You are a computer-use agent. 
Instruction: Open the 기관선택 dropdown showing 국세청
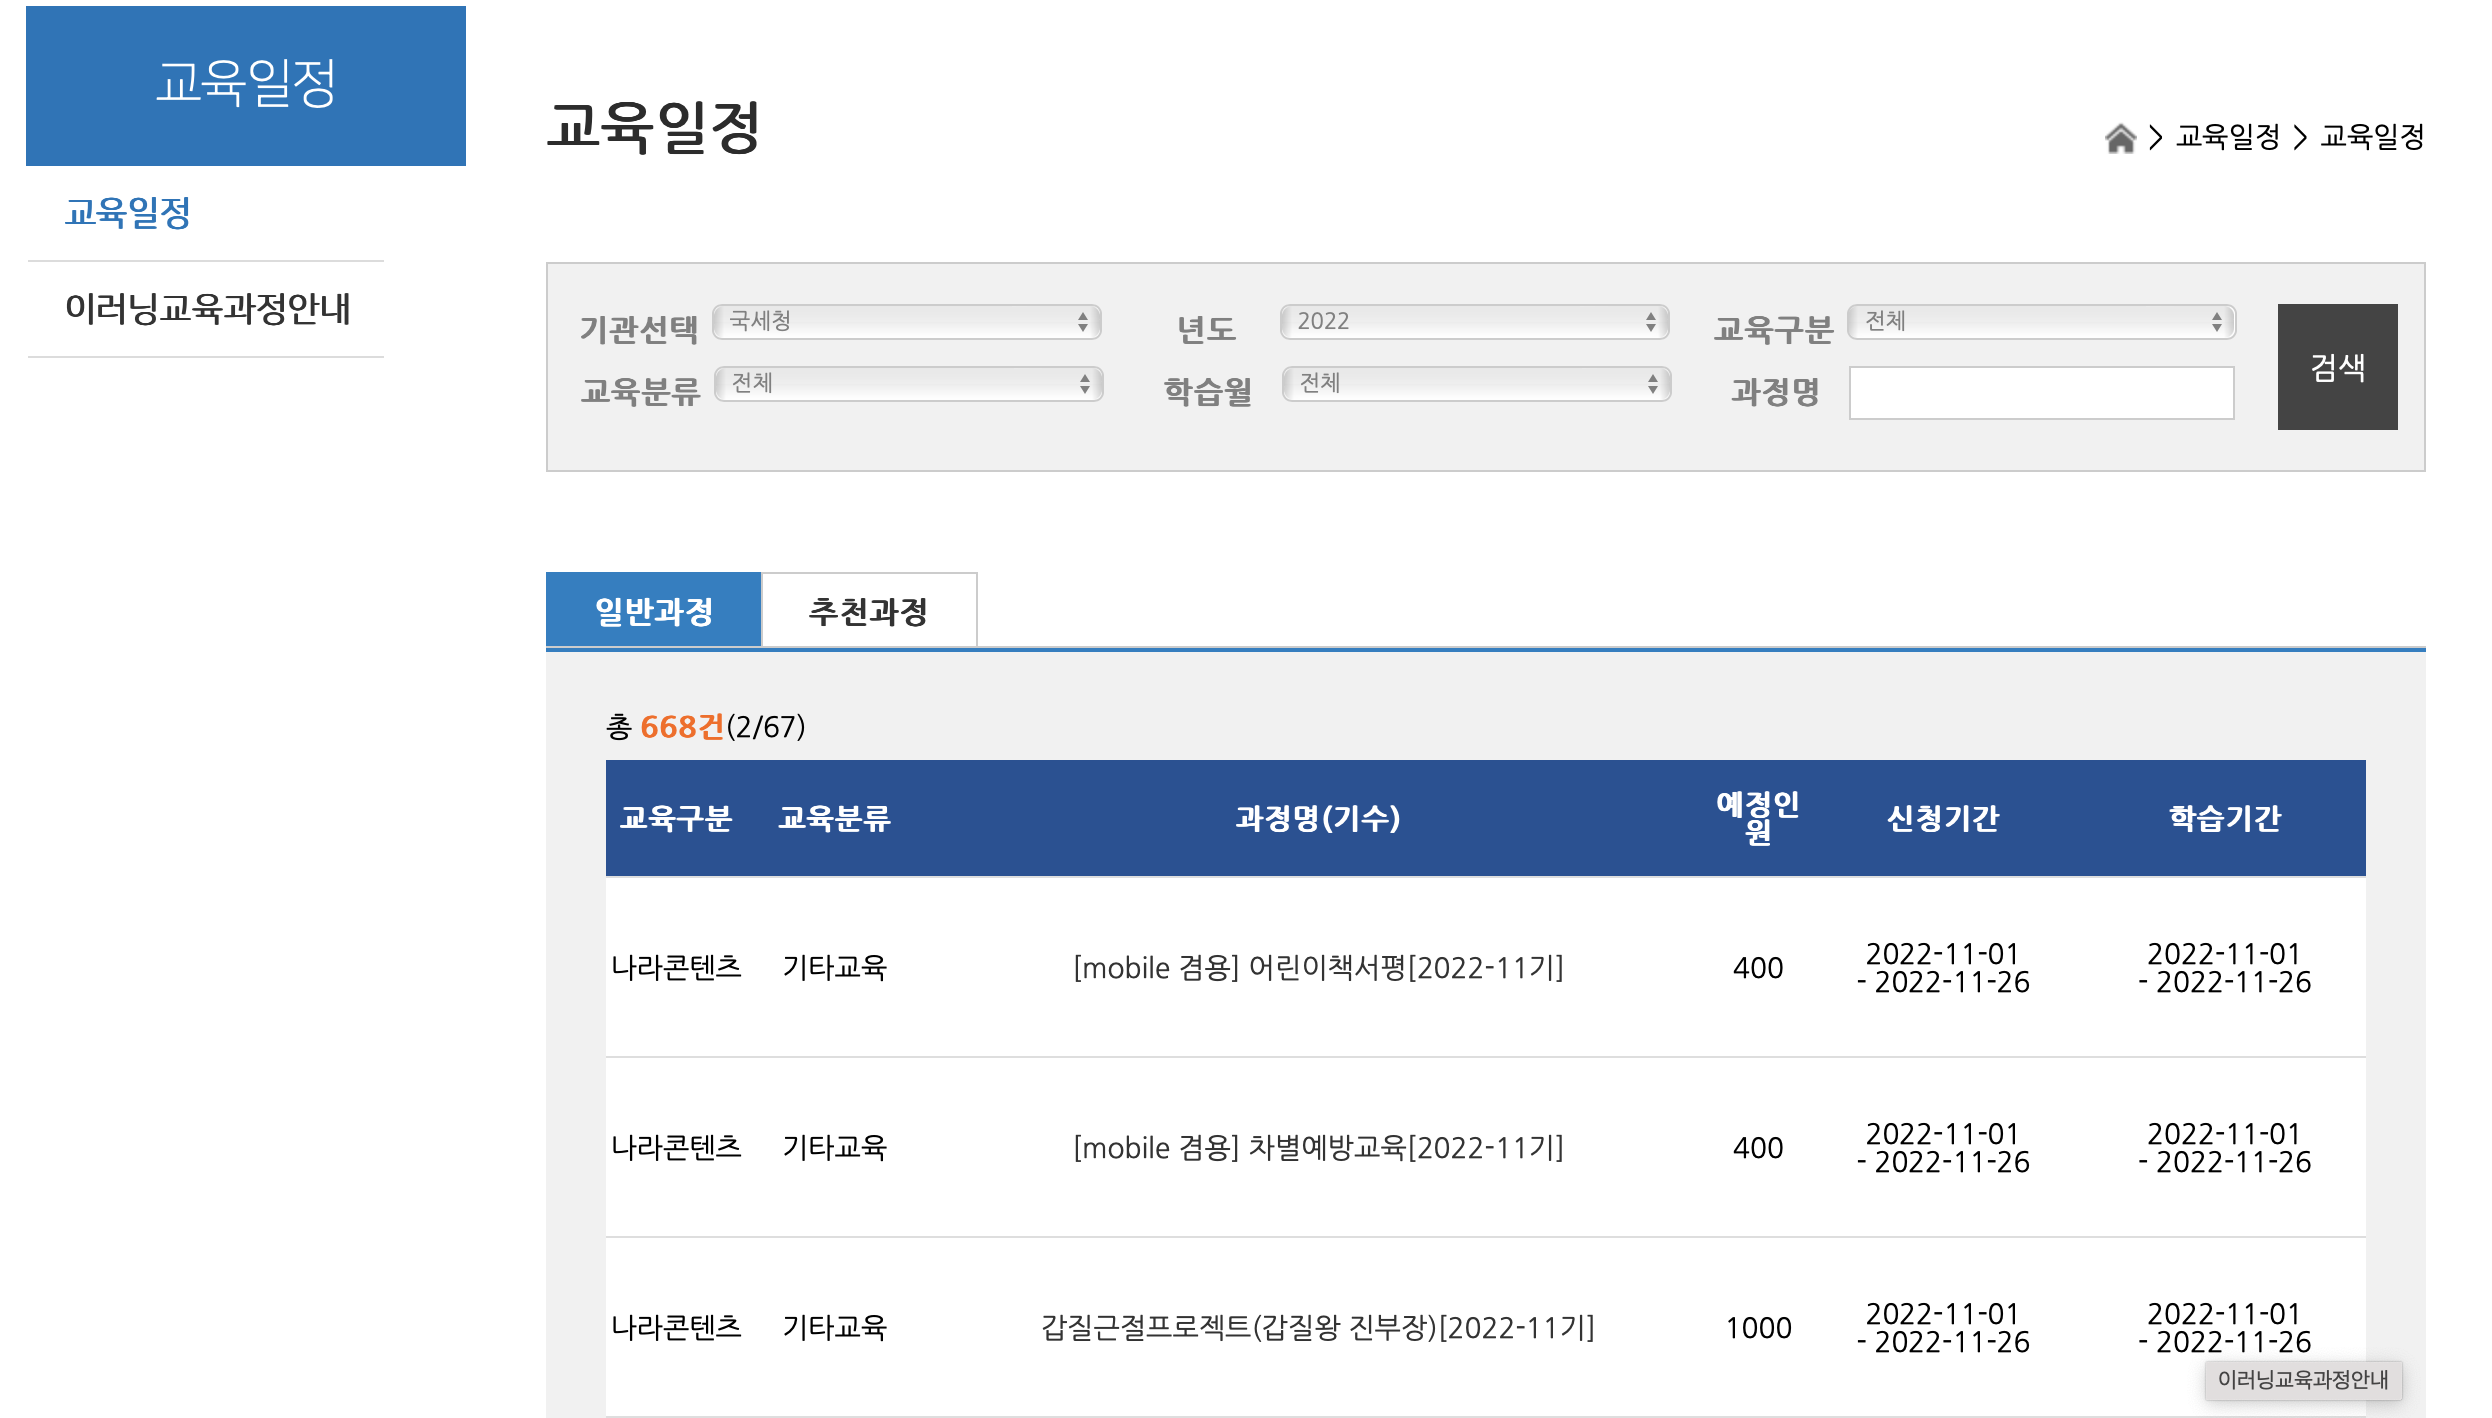906,321
